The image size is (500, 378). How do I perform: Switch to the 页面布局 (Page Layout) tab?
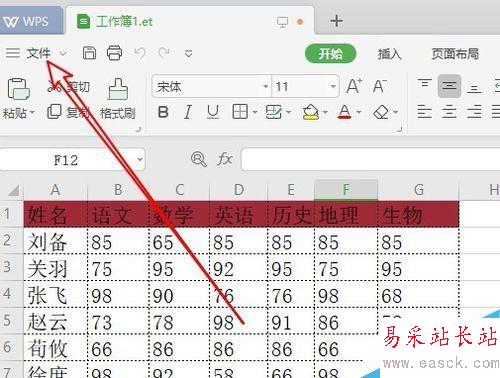[455, 53]
